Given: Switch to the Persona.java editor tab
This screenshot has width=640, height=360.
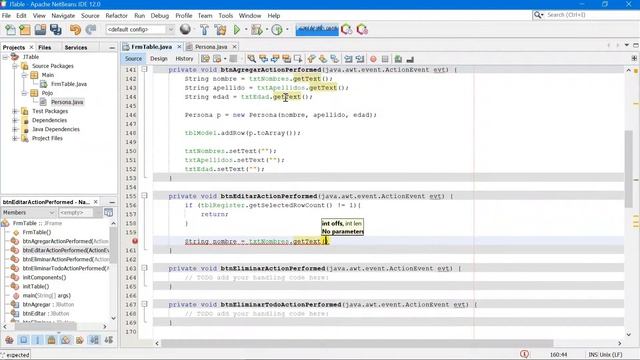Looking at the screenshot, I should coord(211,47).
